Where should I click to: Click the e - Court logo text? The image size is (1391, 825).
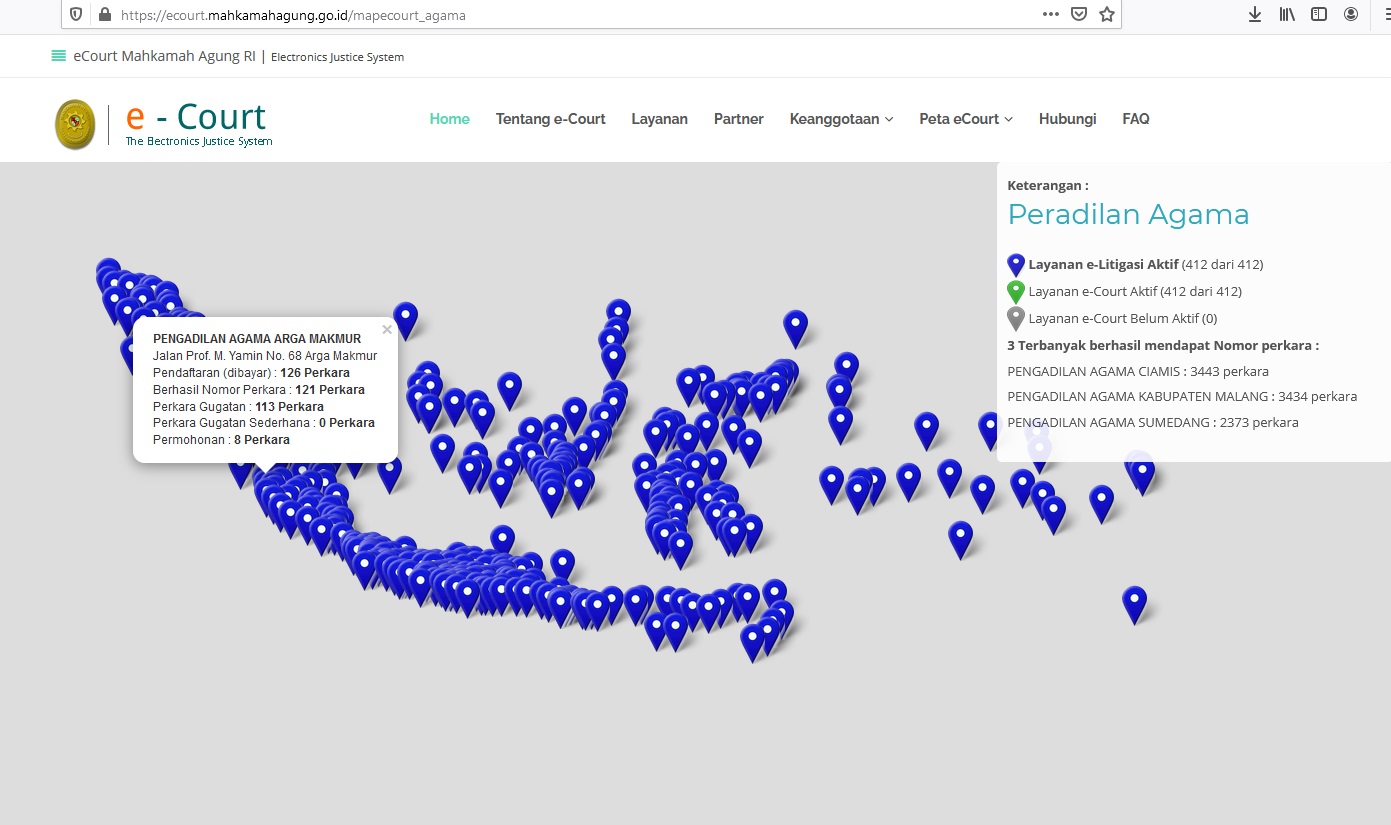[197, 117]
